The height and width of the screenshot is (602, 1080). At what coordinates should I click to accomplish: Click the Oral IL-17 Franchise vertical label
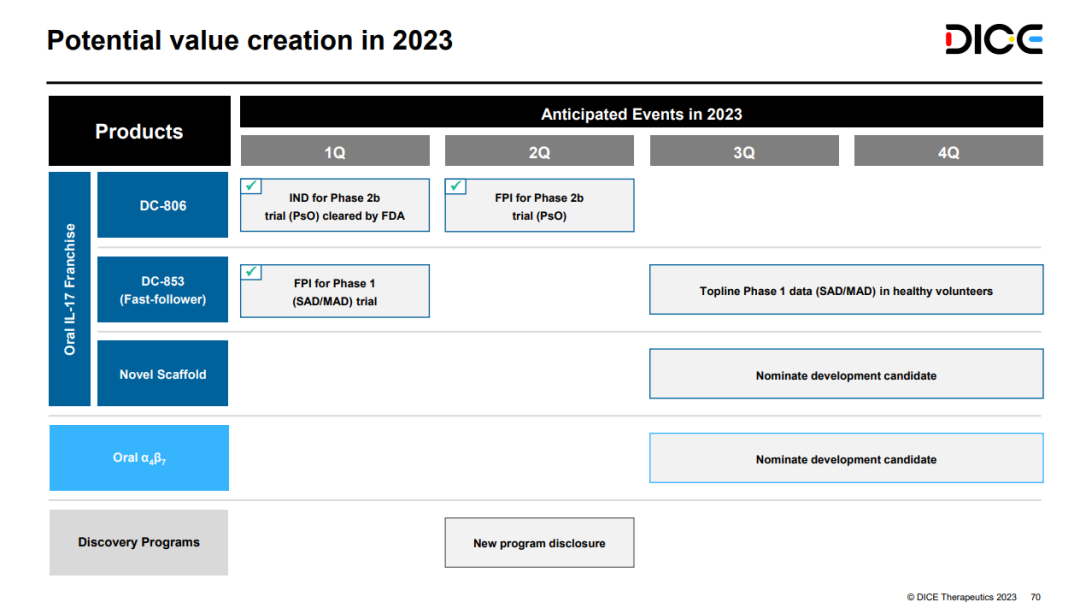pyautogui.click(x=70, y=289)
